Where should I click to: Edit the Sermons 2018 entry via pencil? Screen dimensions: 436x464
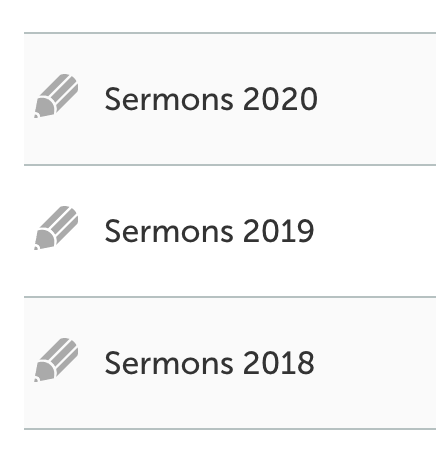[56, 360]
